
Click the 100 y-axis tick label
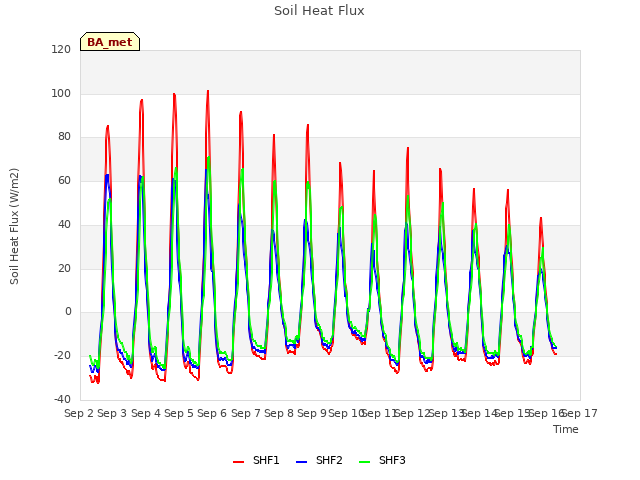tap(61, 93)
